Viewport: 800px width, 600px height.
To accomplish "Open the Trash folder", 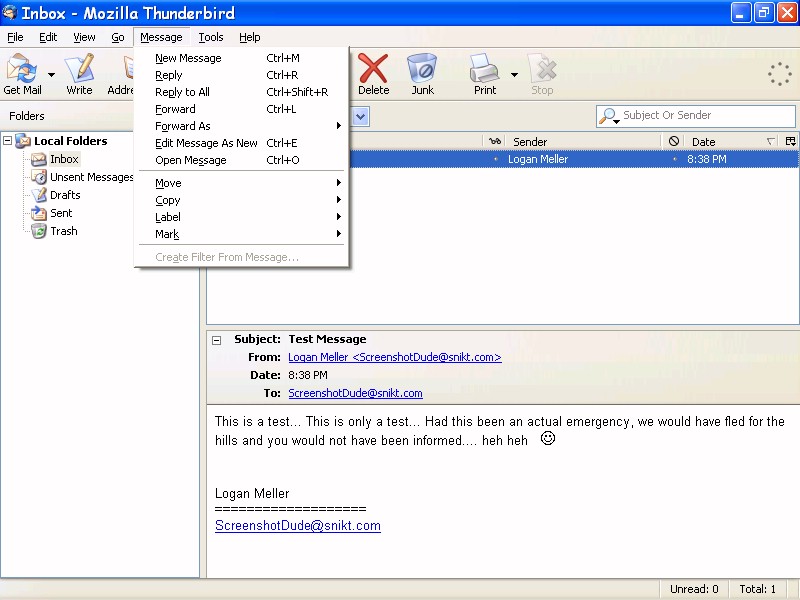I will click(x=55, y=231).
